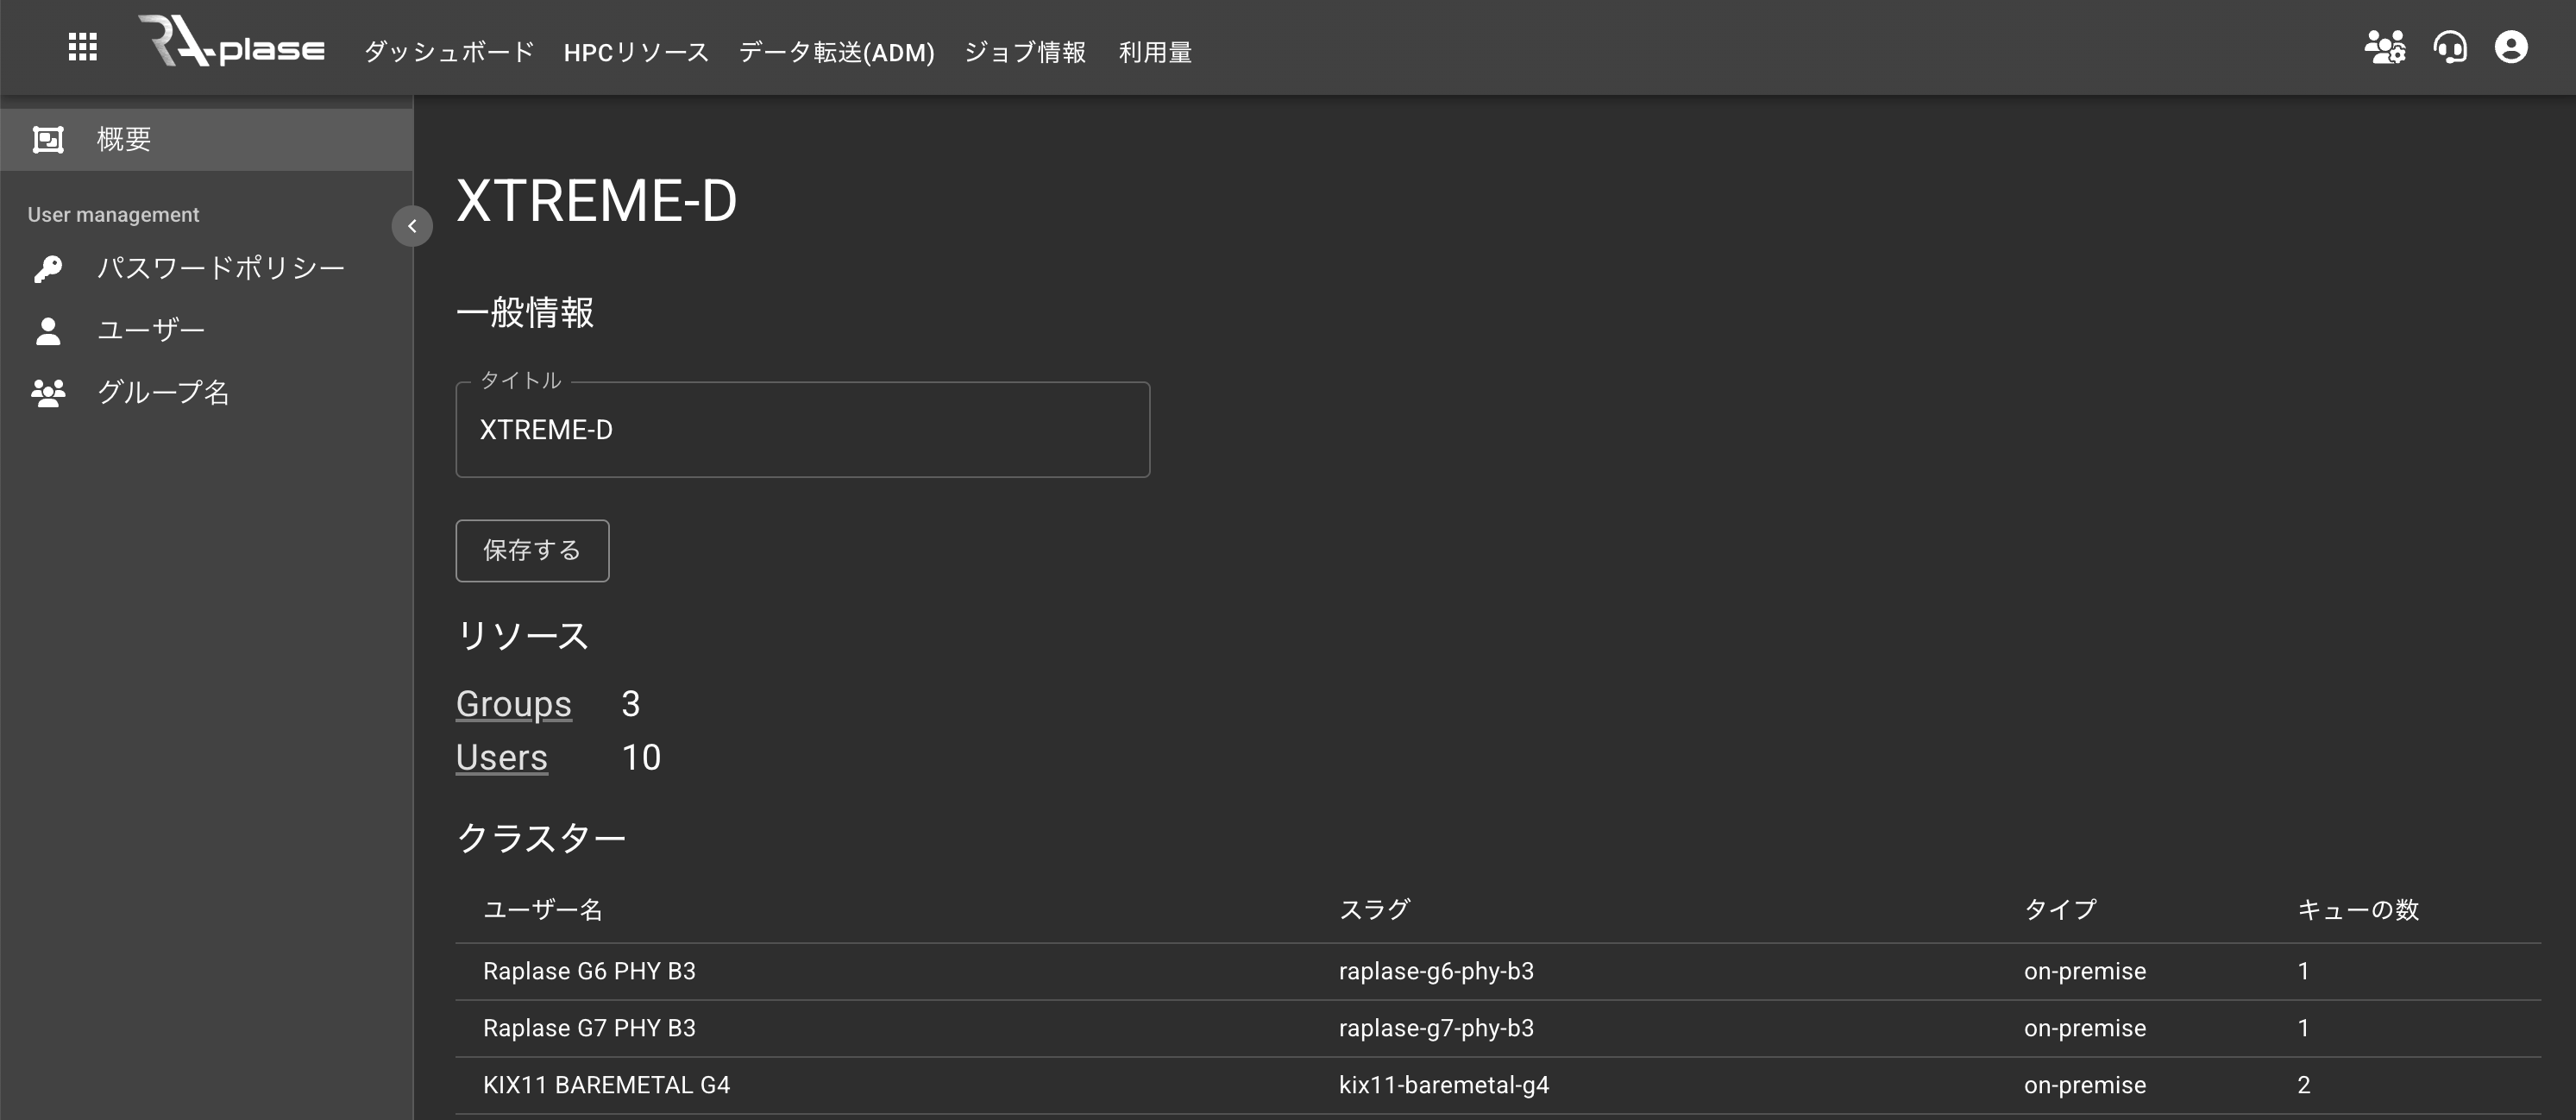Open the ダッシュボード menu
Image resolution: width=2576 pixels, height=1120 pixels.
tap(449, 52)
